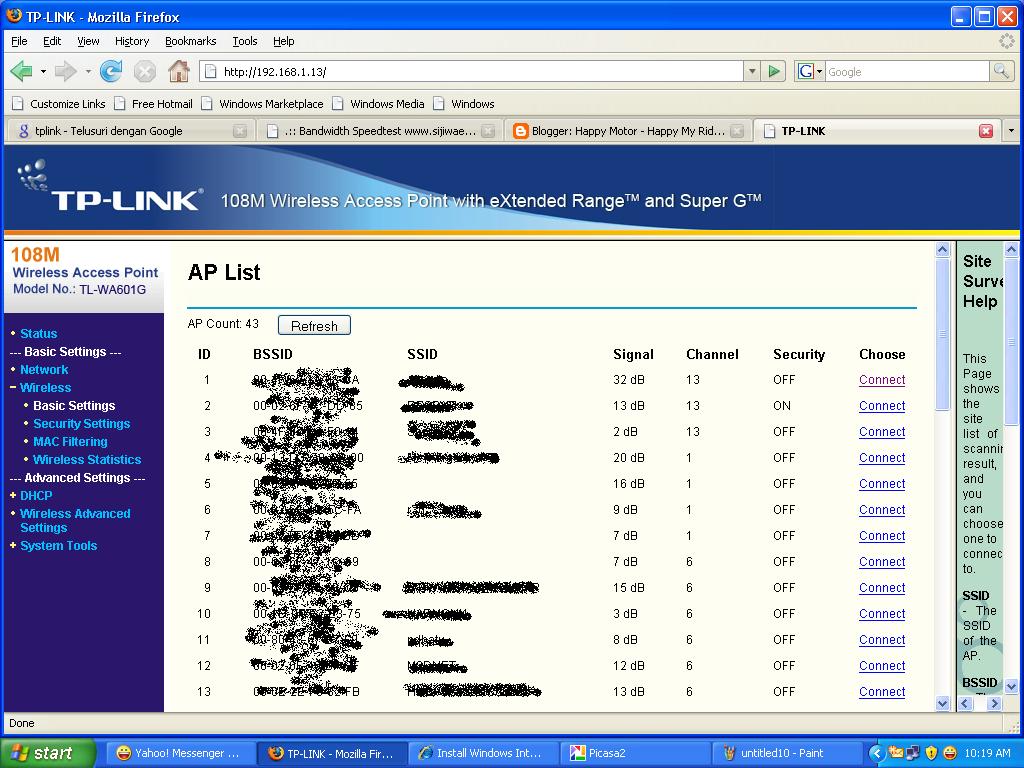The image size is (1024, 768).
Task: Click the Stop loading icon
Action: (144, 71)
